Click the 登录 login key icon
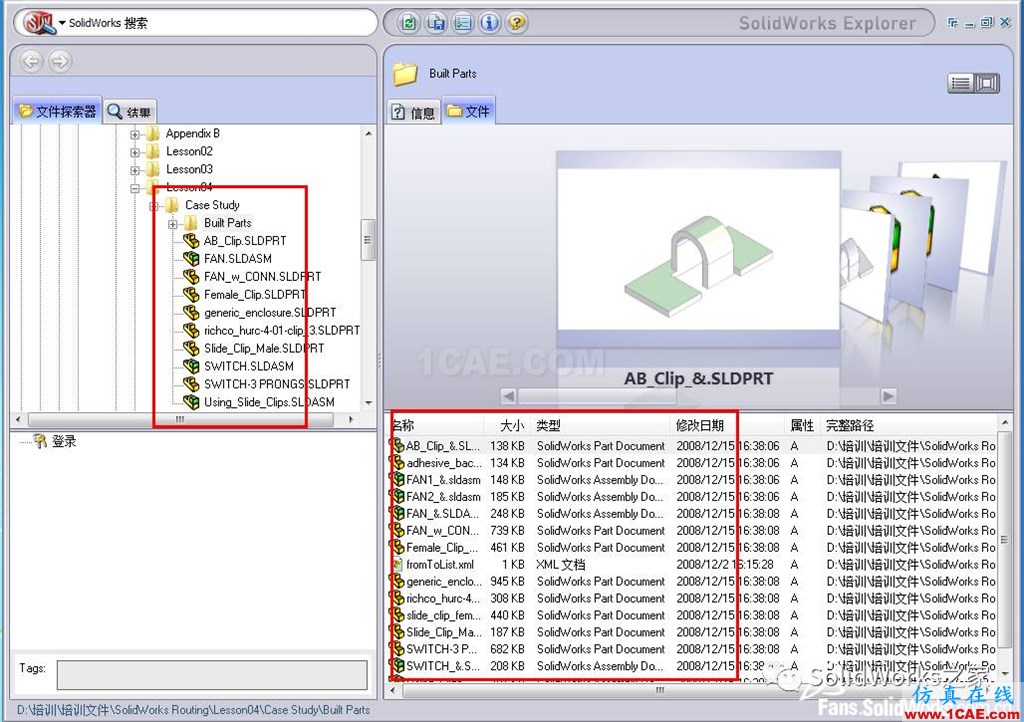This screenshot has height=722, width=1024. (40, 441)
